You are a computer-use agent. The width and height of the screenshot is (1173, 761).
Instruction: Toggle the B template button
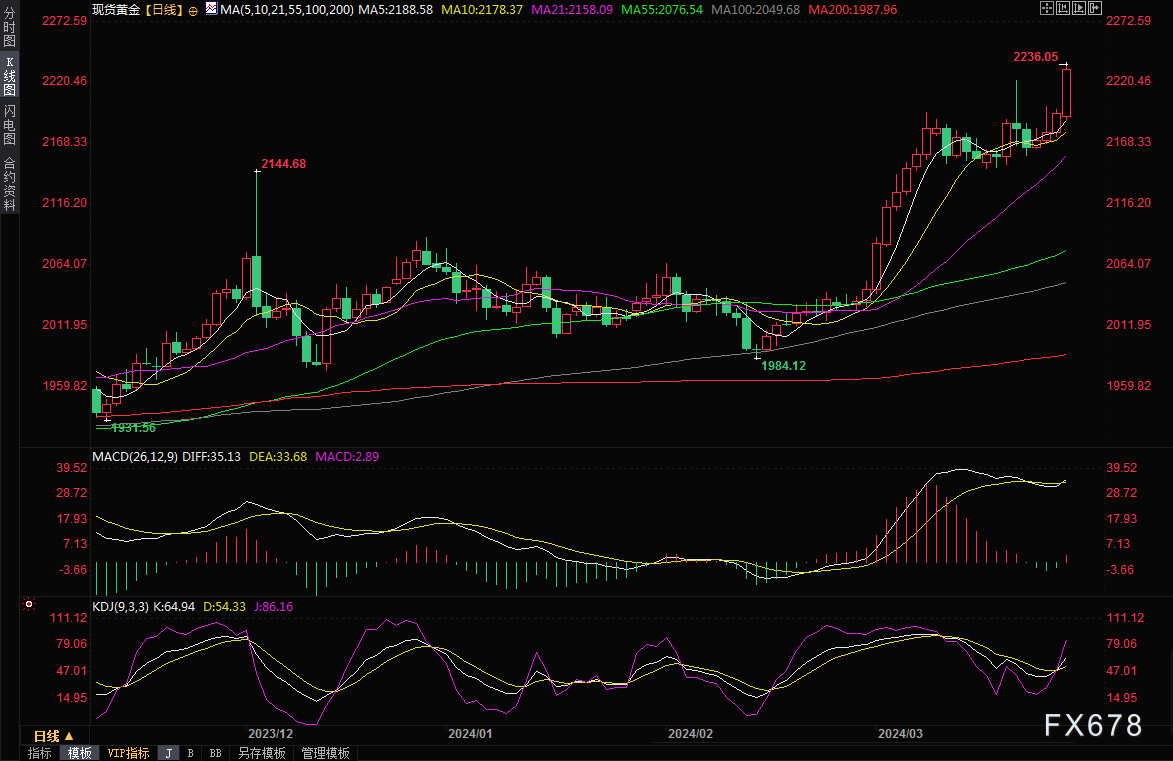pyautogui.click(x=190, y=753)
